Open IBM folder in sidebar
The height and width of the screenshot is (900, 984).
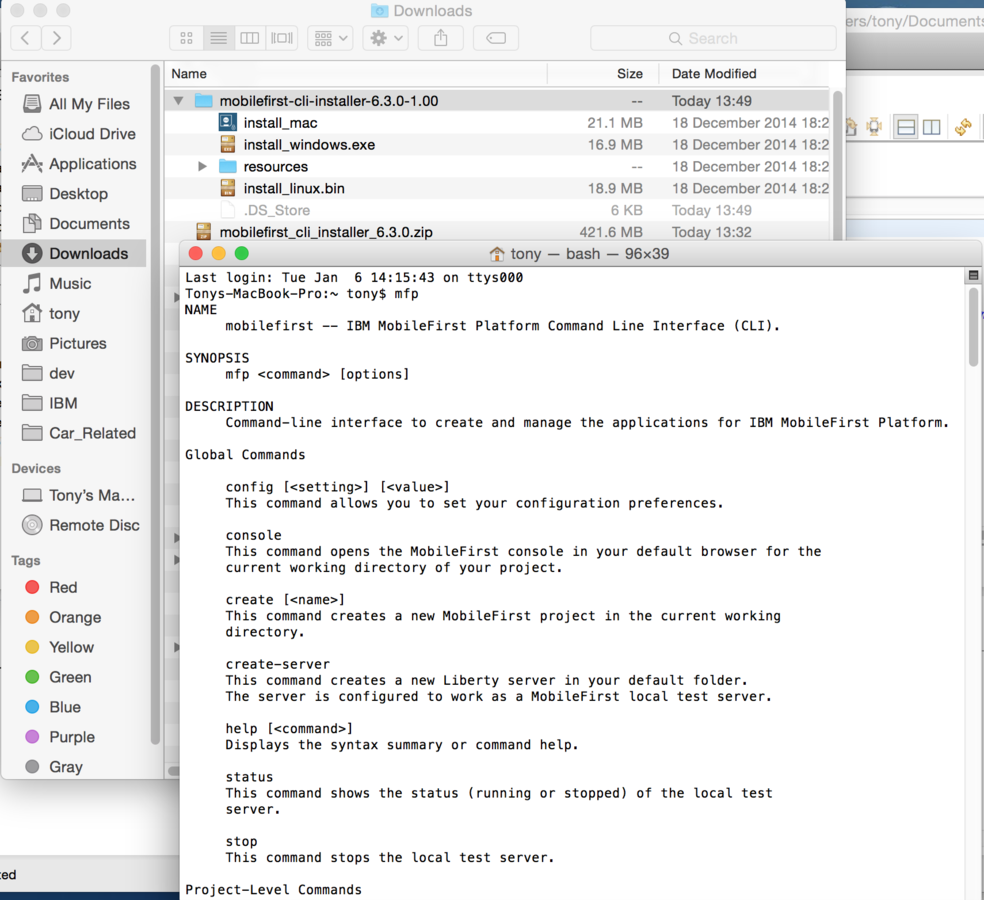pos(50,403)
